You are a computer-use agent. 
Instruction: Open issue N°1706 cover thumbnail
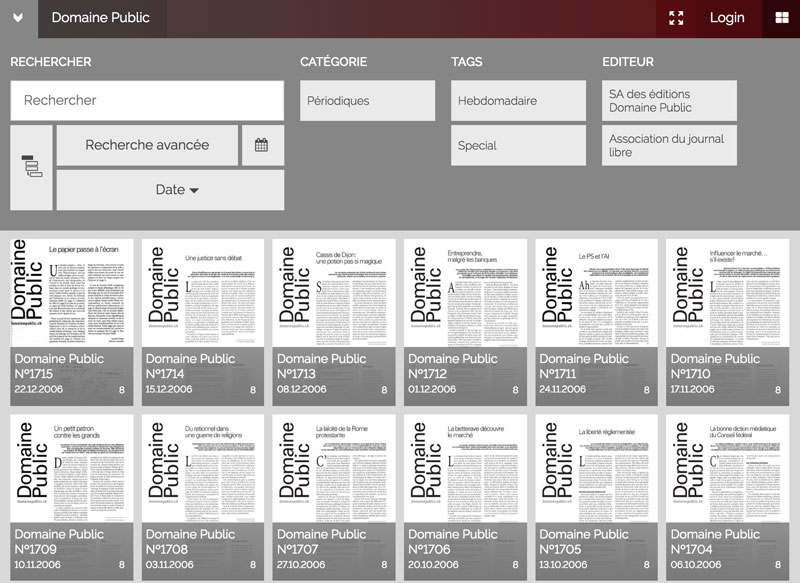(x=465, y=469)
